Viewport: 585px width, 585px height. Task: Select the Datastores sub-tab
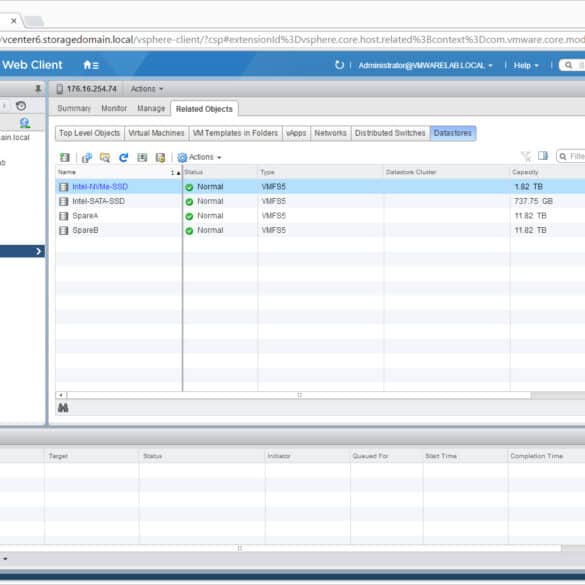click(x=453, y=133)
